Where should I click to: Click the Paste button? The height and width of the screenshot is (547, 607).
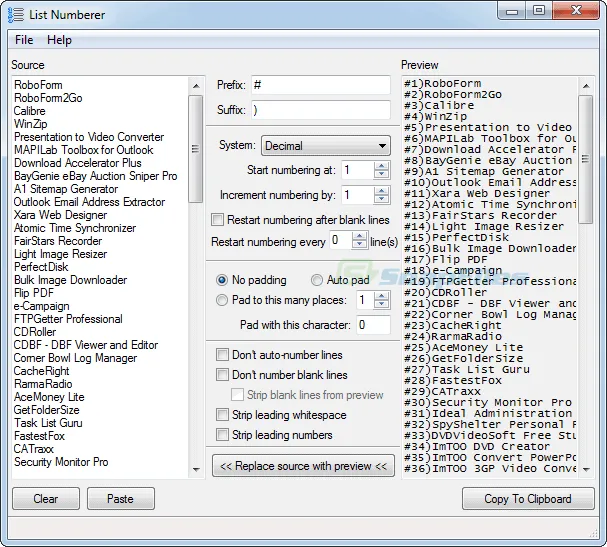coord(120,499)
